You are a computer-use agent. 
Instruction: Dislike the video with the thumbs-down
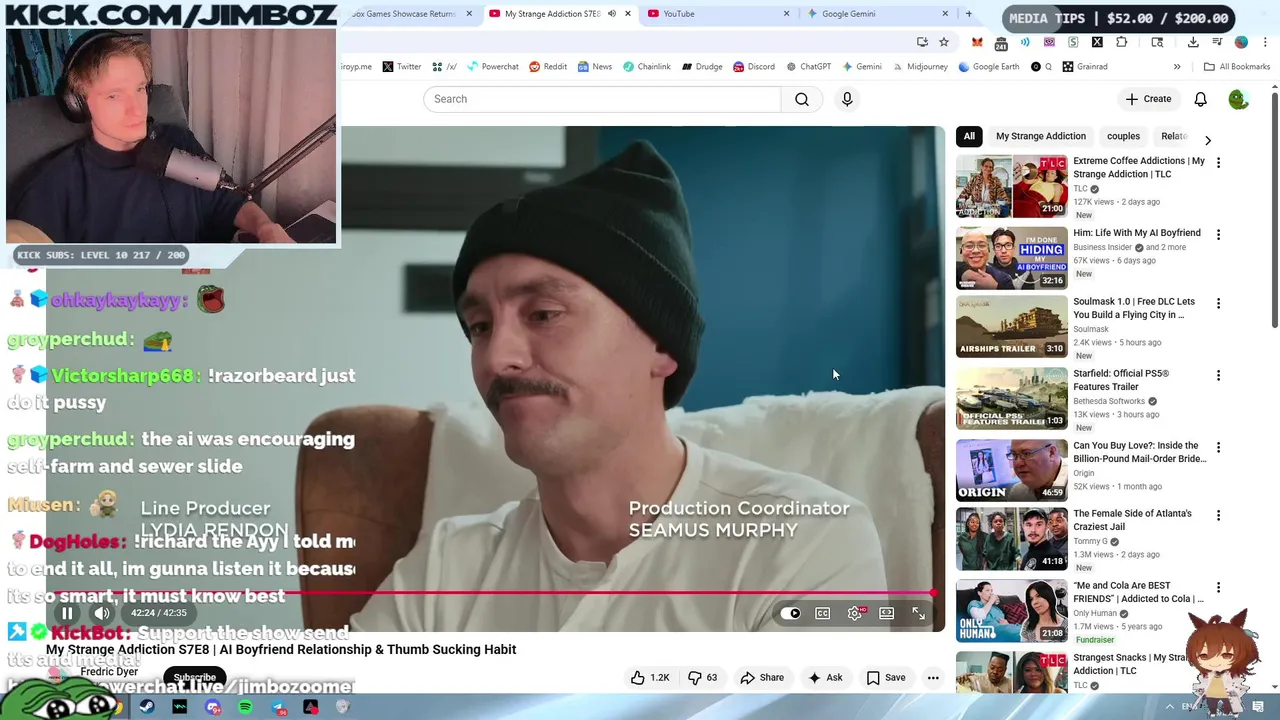[x=703, y=678]
